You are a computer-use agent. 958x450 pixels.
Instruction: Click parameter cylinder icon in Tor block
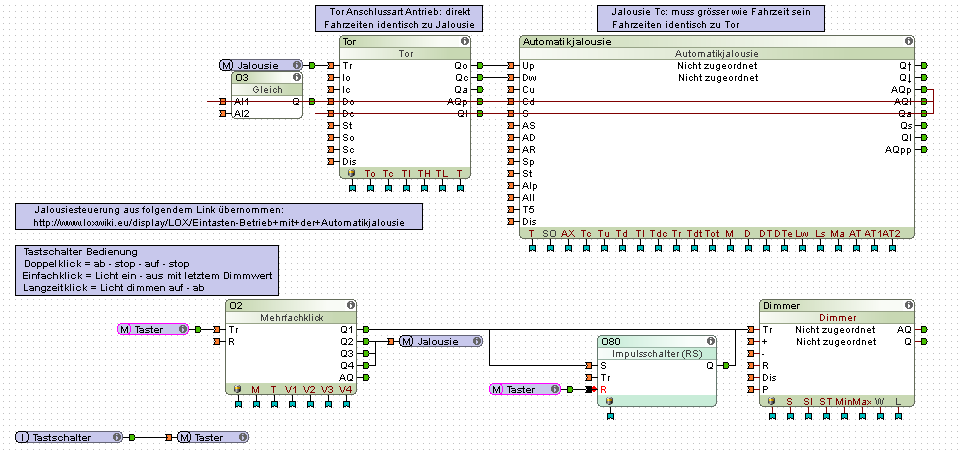coord(352,173)
